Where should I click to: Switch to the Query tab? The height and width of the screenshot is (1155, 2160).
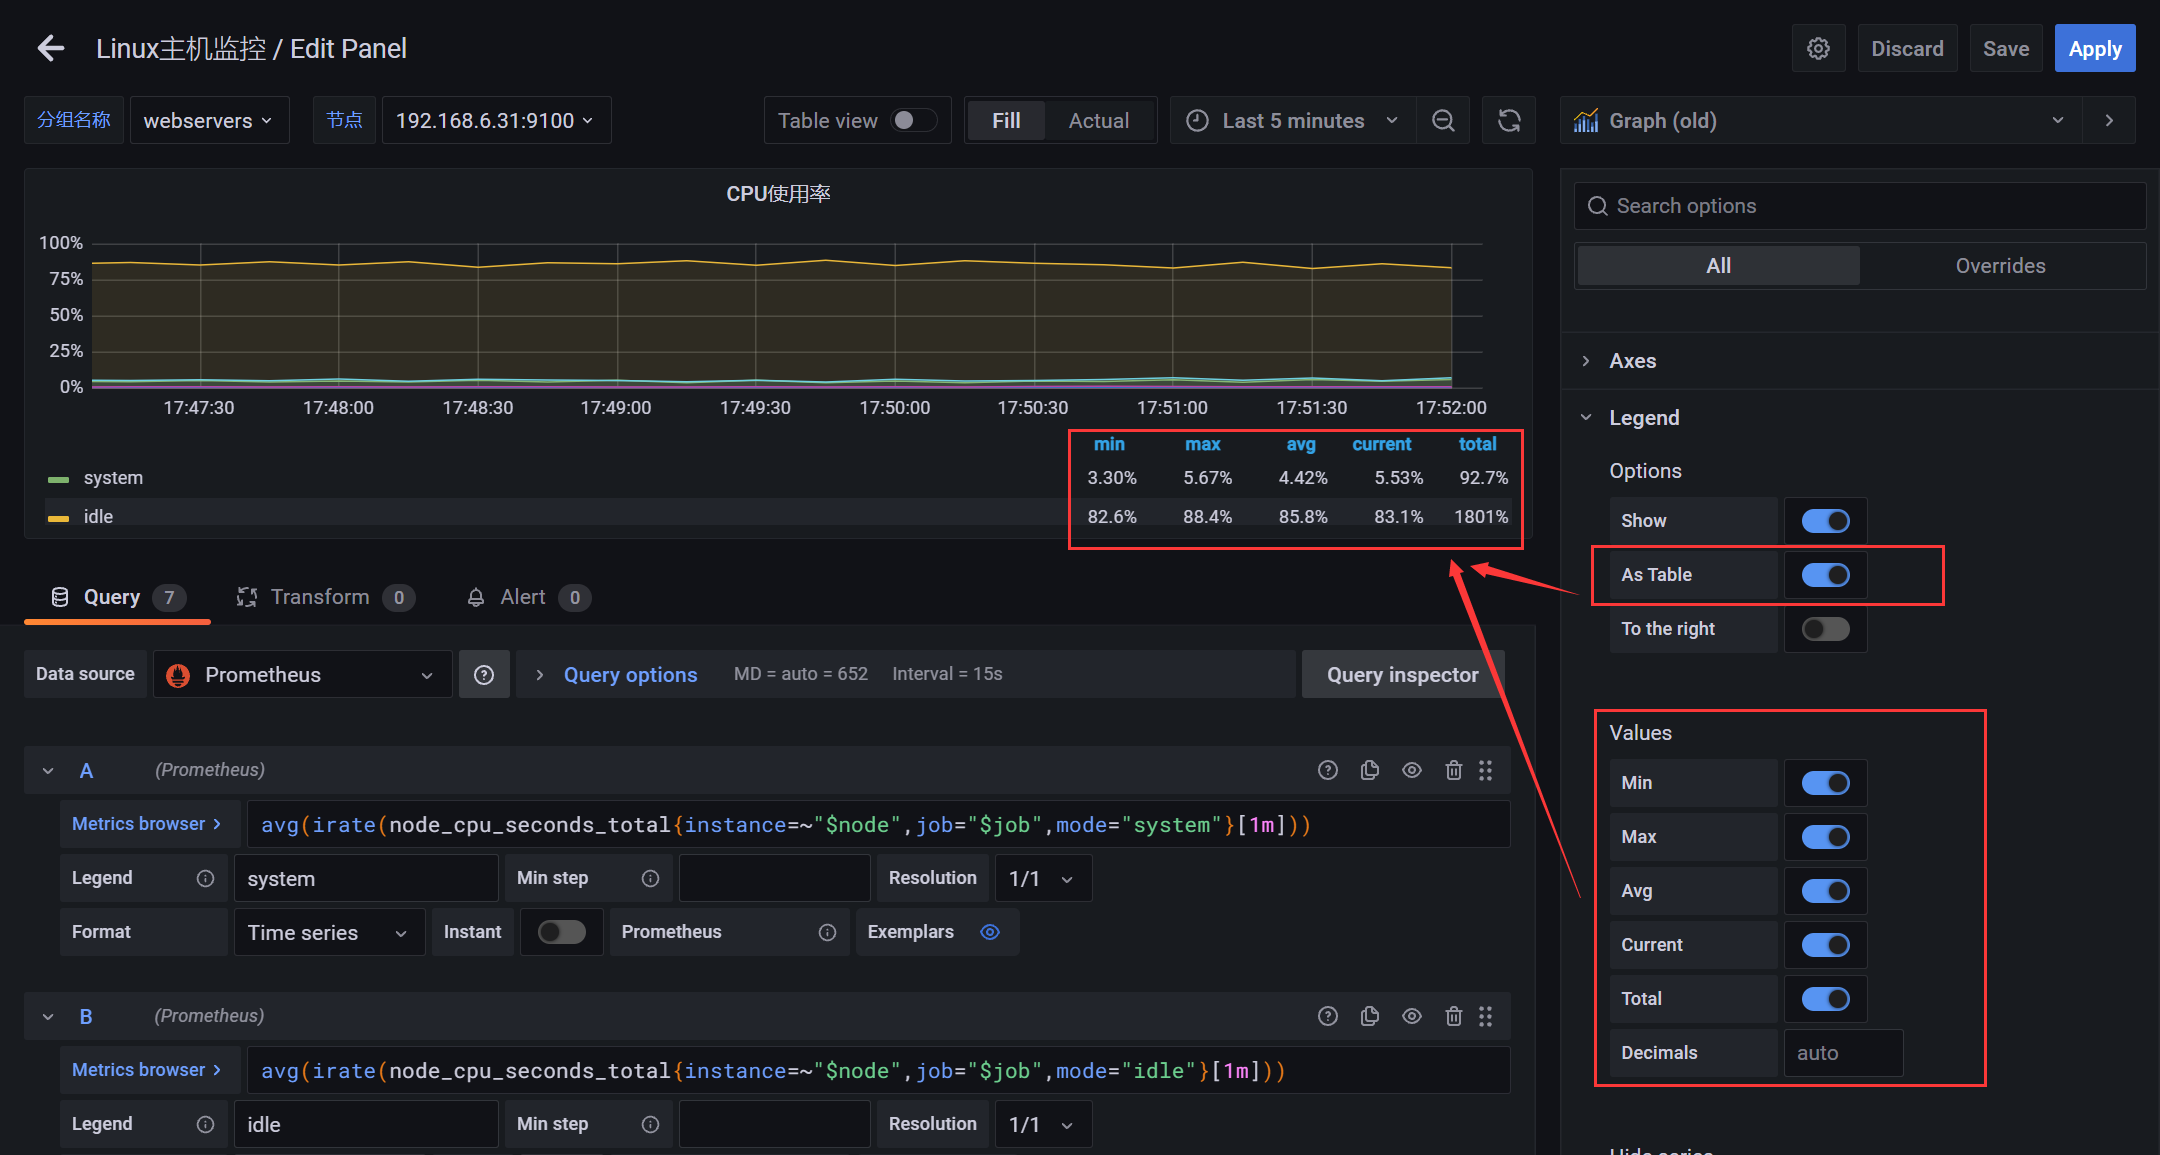117,597
